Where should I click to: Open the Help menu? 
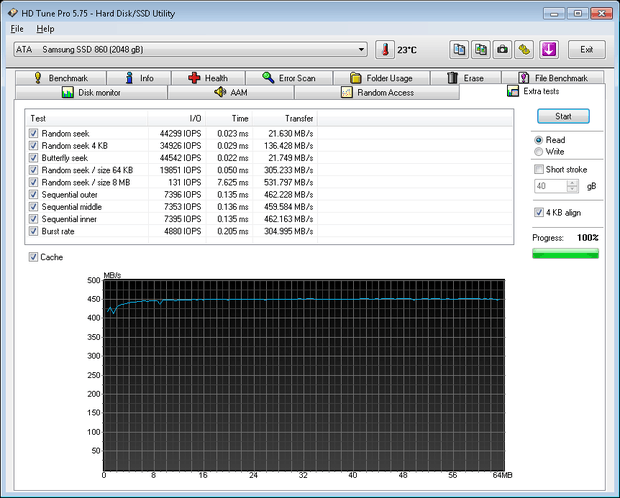tap(45, 29)
